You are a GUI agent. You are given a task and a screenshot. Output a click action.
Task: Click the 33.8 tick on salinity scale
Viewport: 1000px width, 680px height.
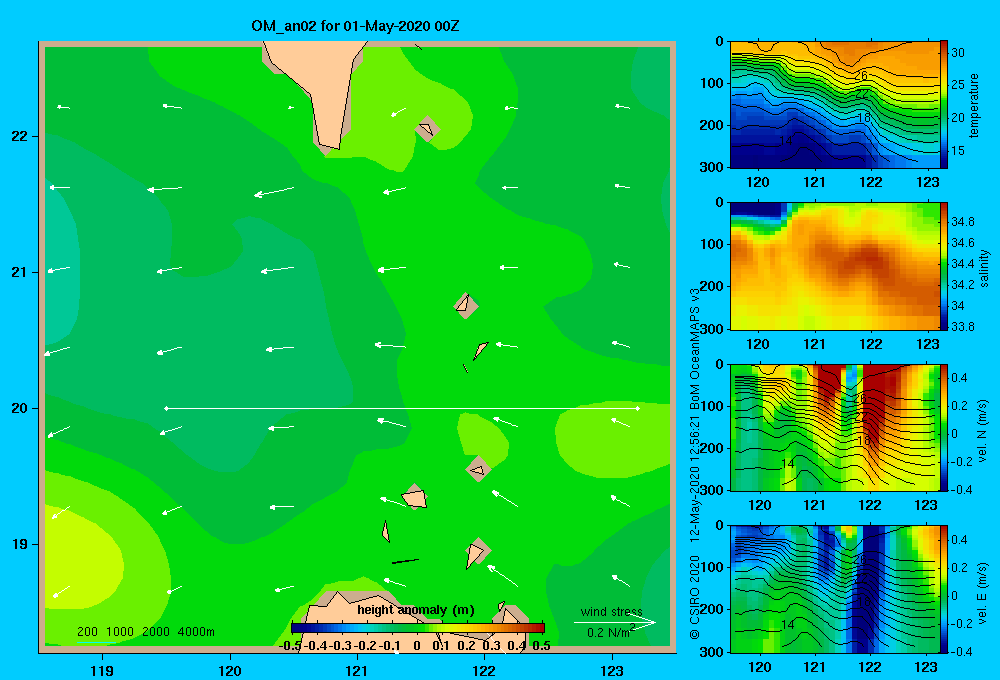[x=962, y=327]
